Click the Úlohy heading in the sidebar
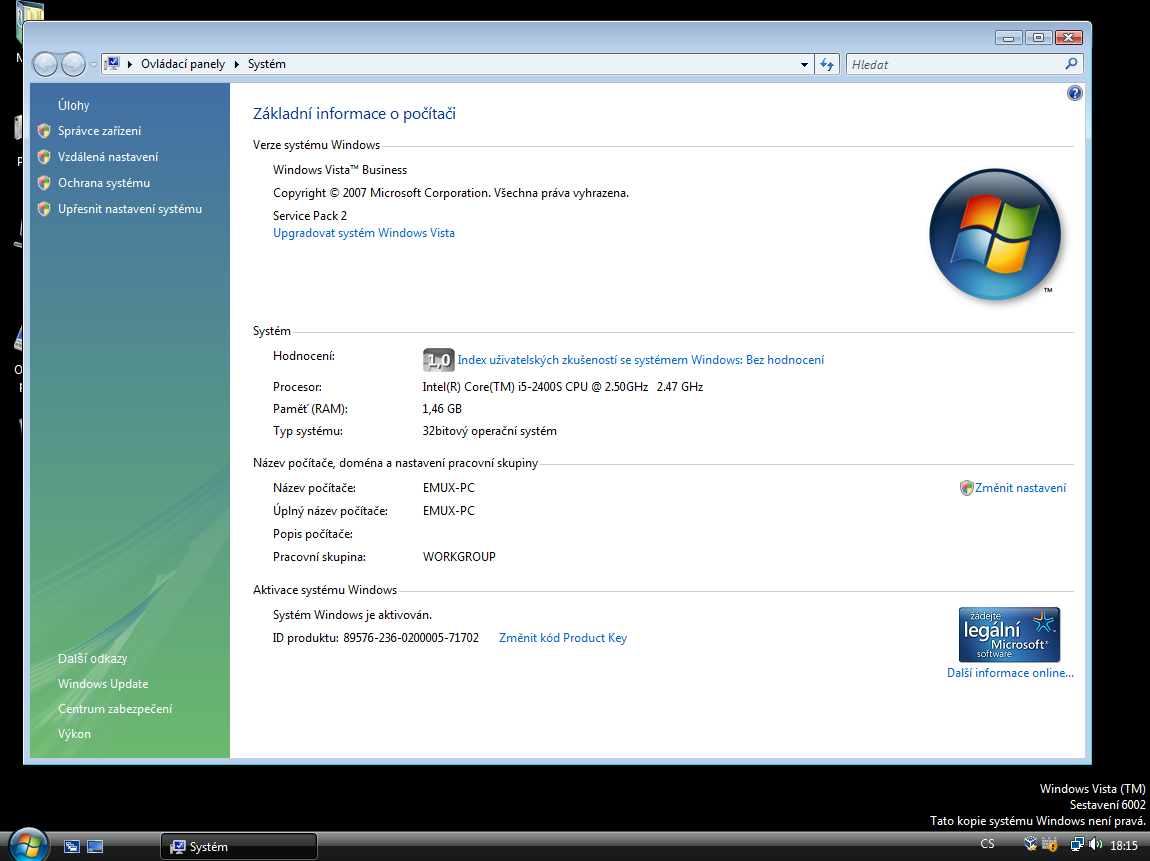This screenshot has width=1150, height=861. [x=73, y=105]
